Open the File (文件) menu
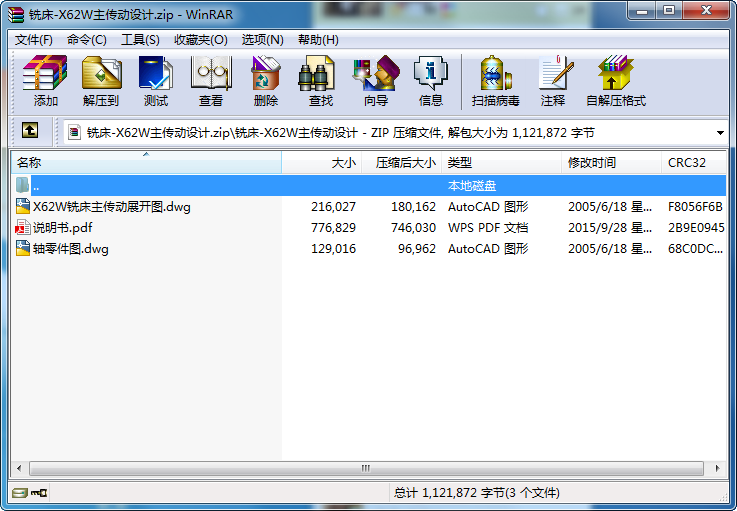This screenshot has height=511, width=737. [33, 40]
